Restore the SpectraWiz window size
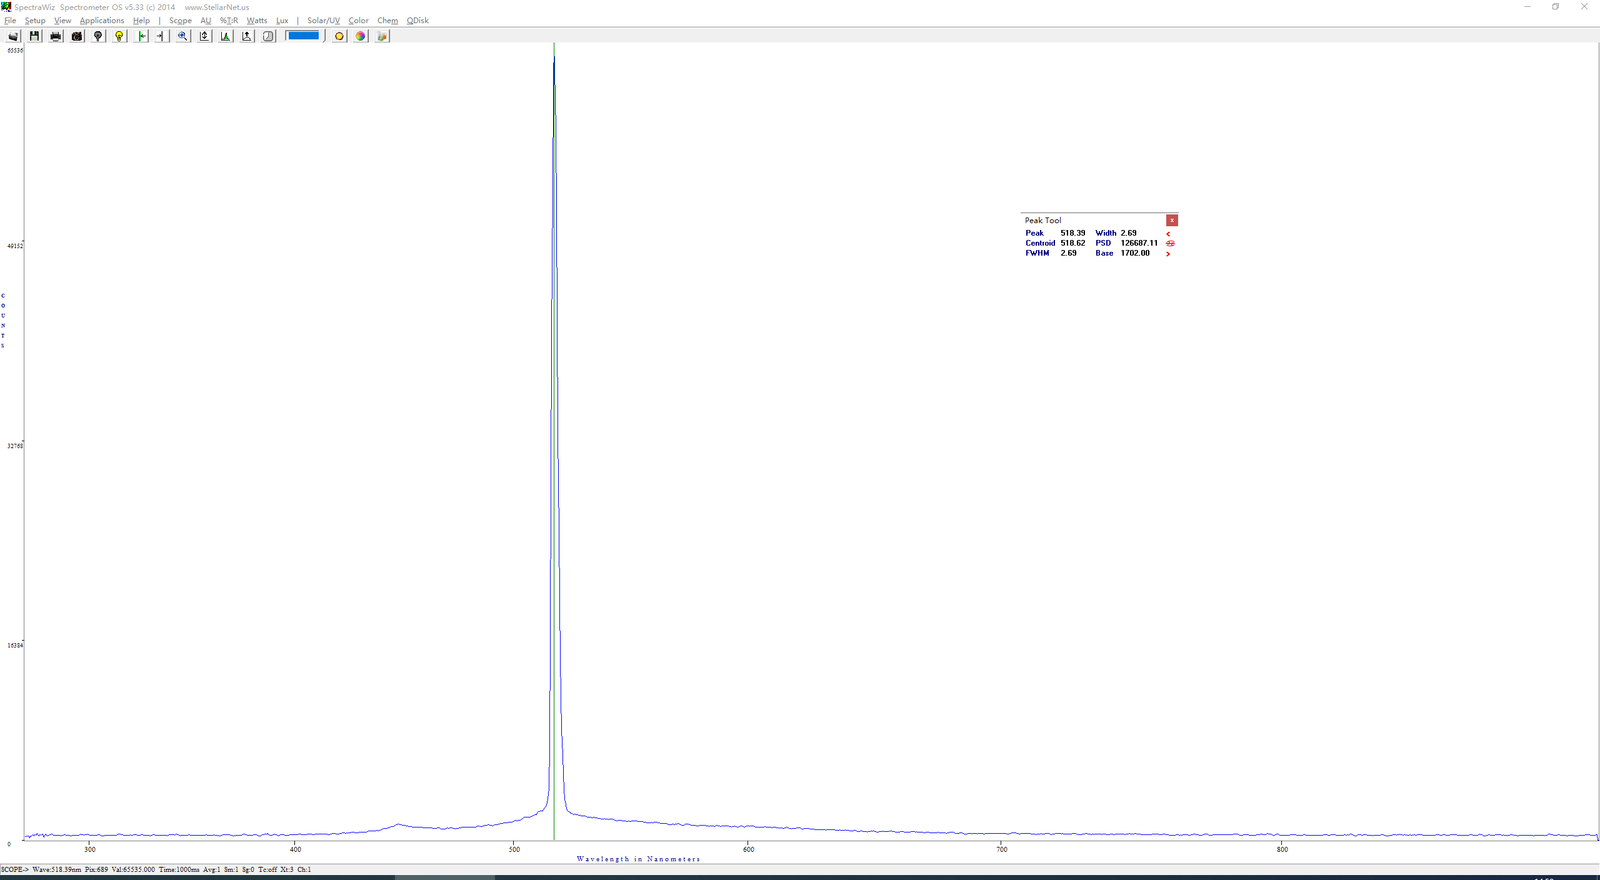Screen dimensions: 1600x880 point(1555,7)
